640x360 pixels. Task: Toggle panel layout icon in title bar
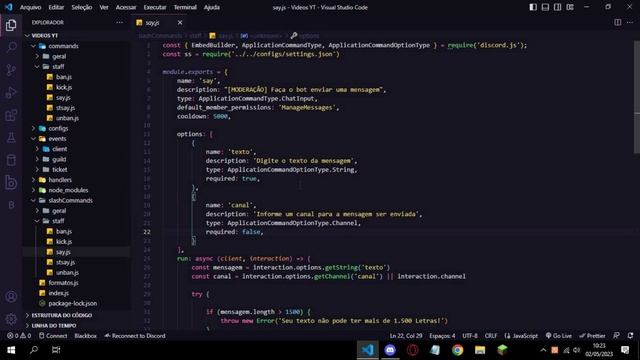tap(545, 7)
